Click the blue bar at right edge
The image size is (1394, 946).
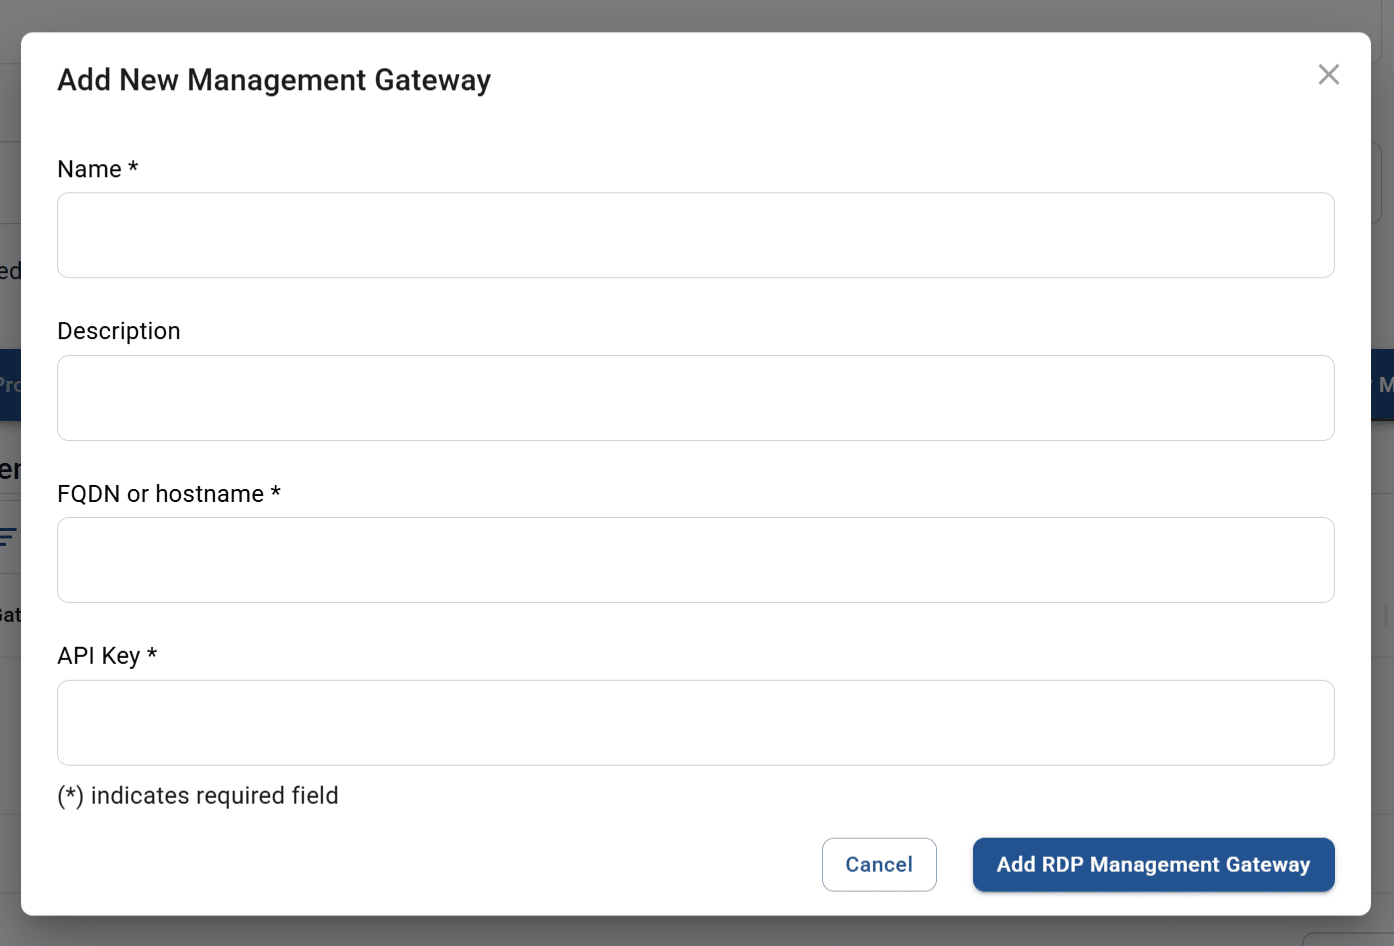coord(1383,385)
